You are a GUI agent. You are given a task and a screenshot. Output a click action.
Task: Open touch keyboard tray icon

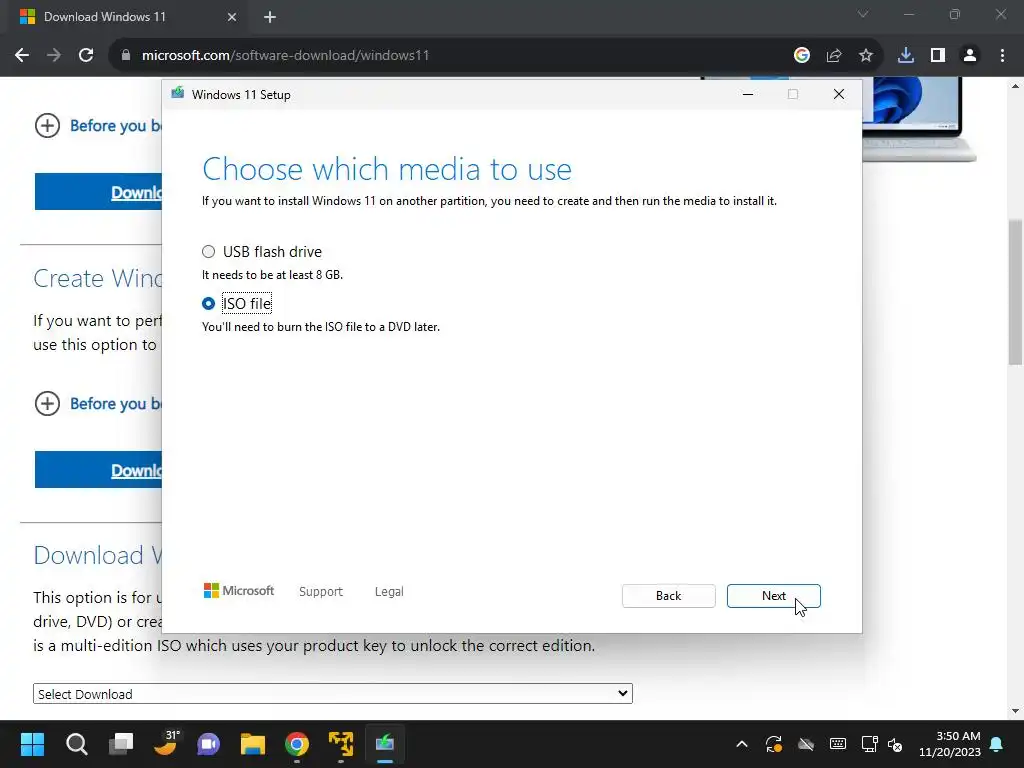838,744
